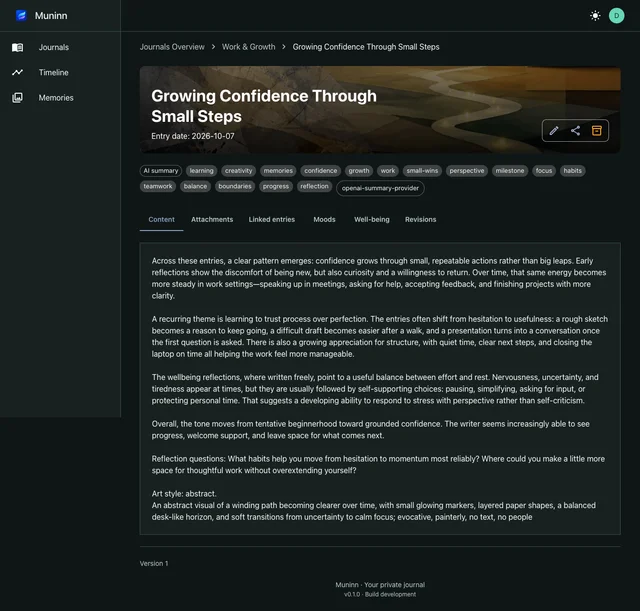Click the reflection tag

tap(314, 186)
